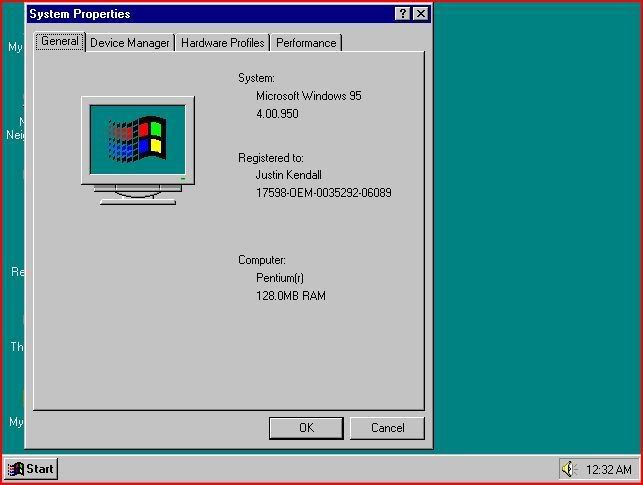Open the Hardware Profiles tab

click(x=222, y=43)
